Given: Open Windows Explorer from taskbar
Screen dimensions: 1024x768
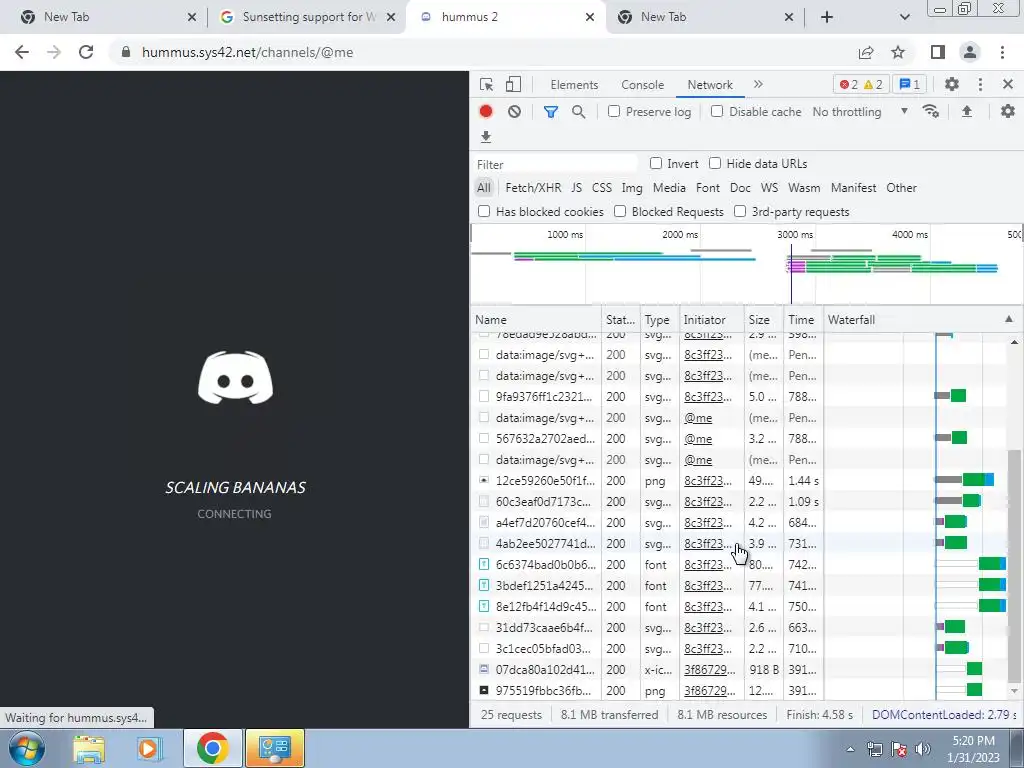Looking at the screenshot, I should pyautogui.click(x=89, y=749).
